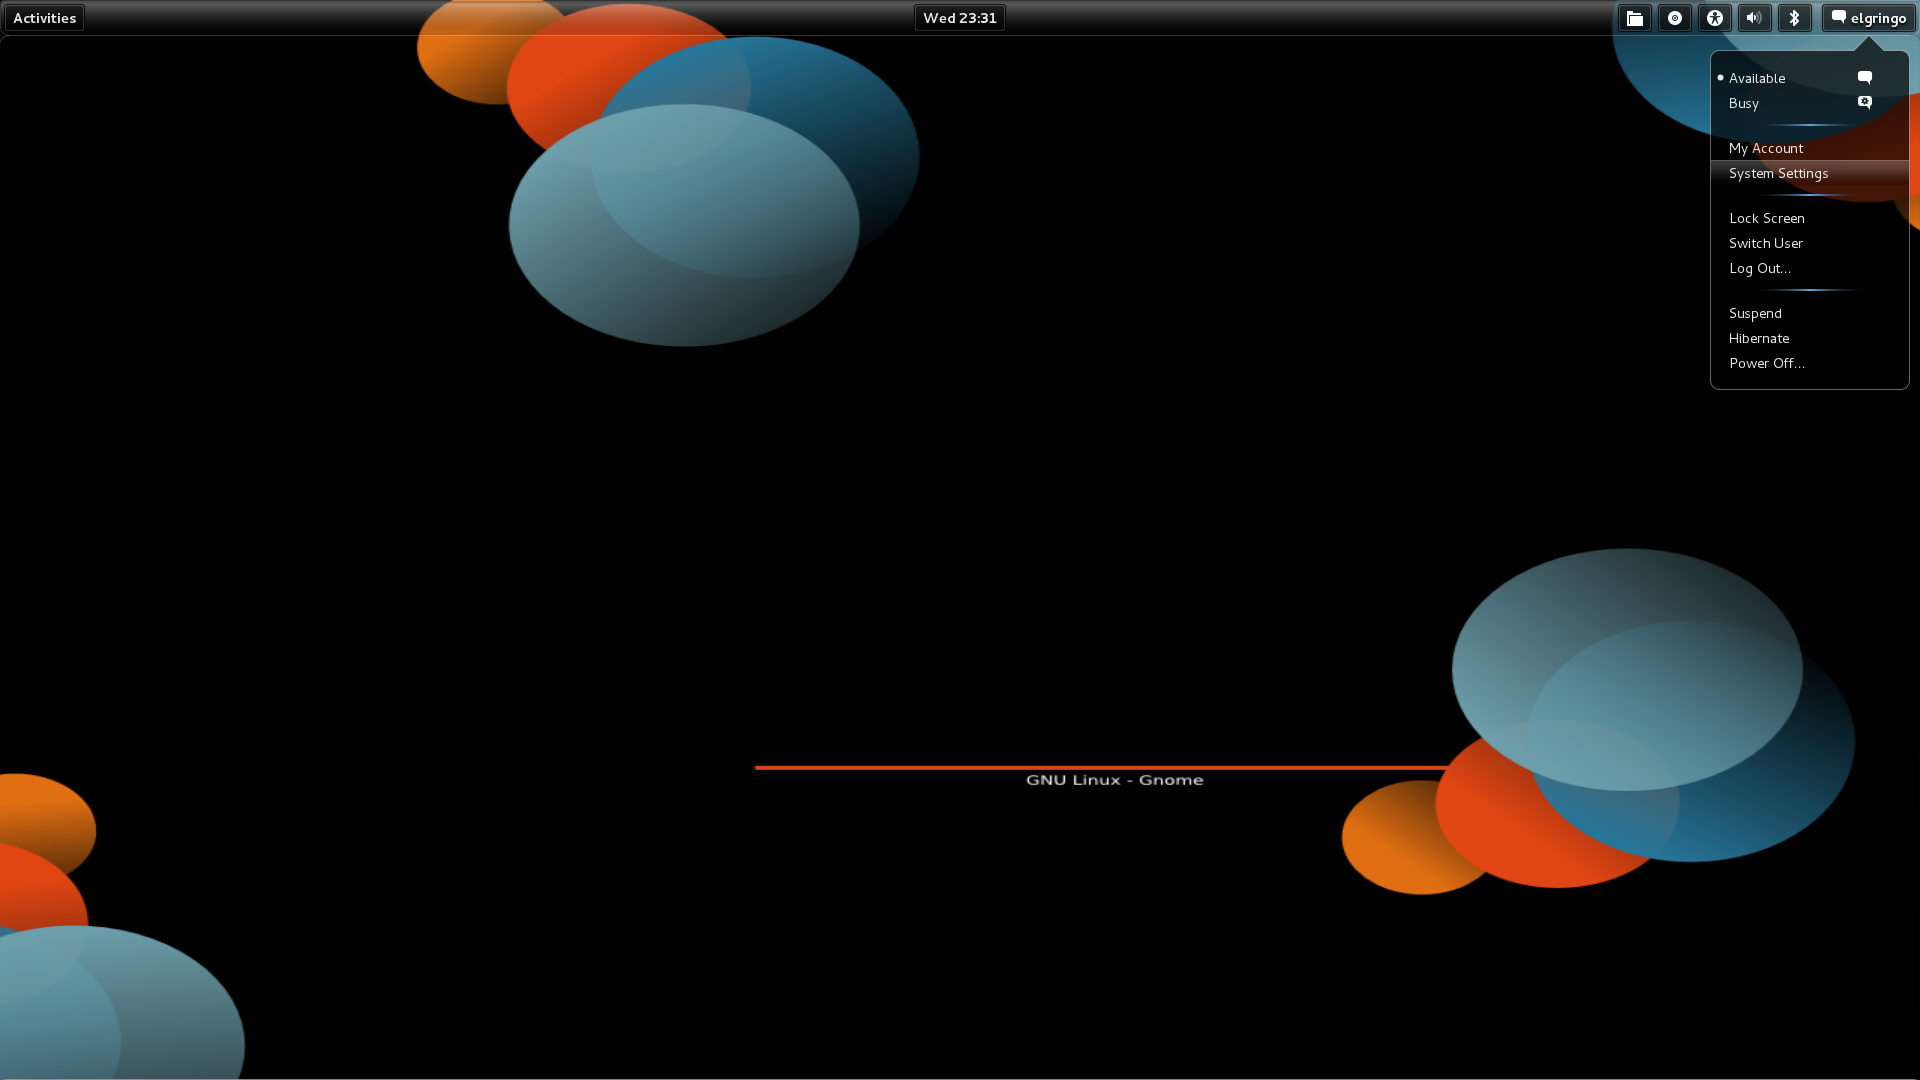The image size is (1920, 1080).
Task: Close the elgringo user menu
Action: click(x=1868, y=18)
